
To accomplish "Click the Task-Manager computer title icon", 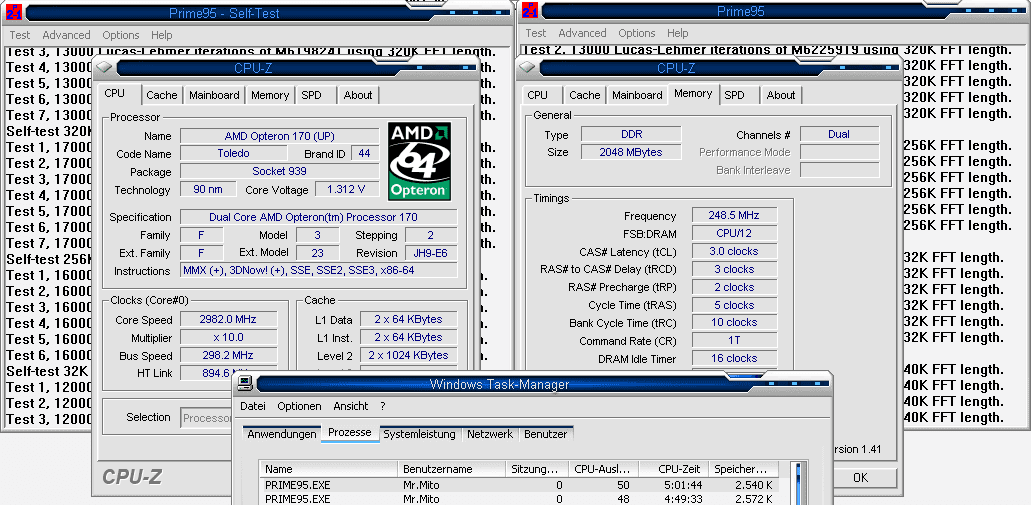I will [x=245, y=383].
